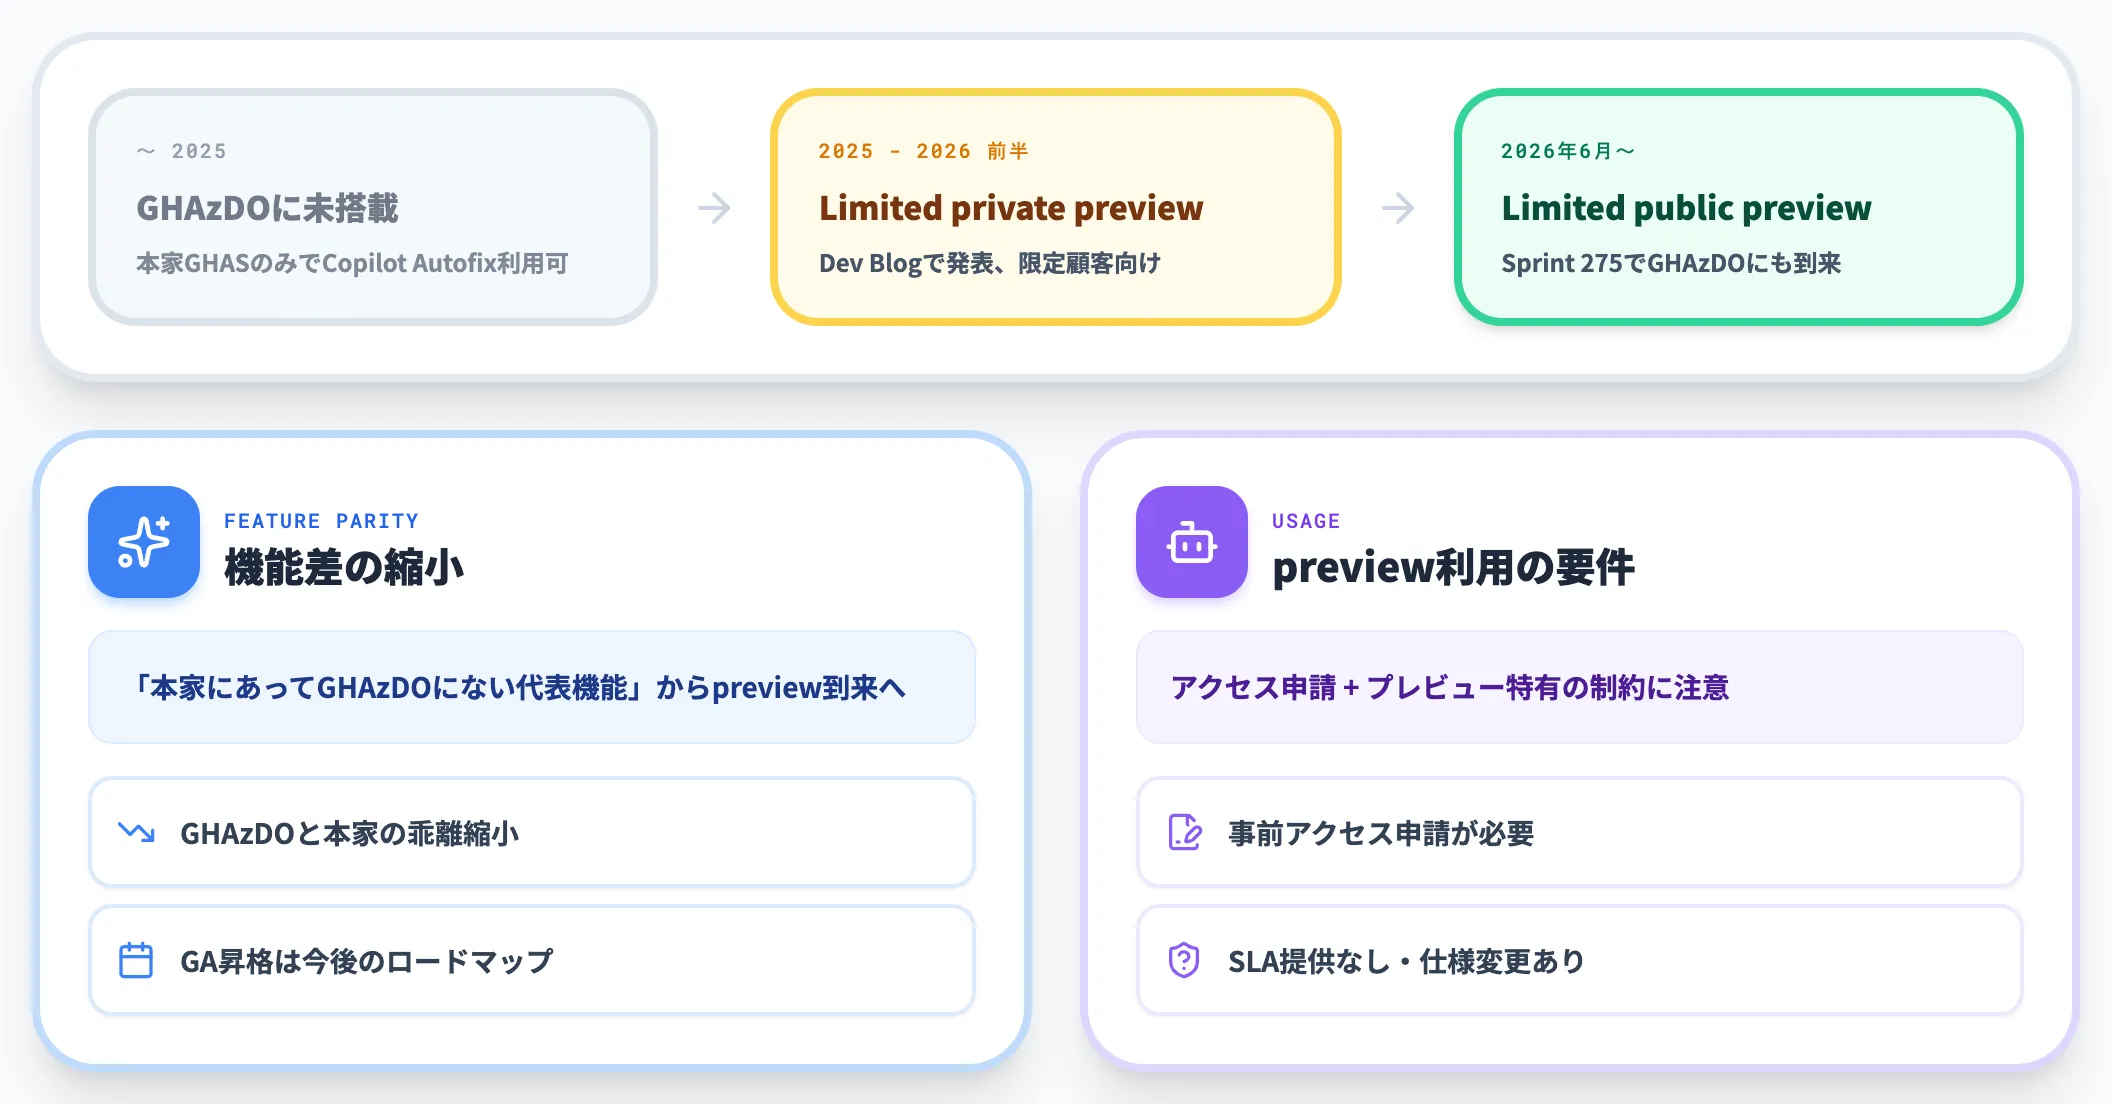
Task: Click the arrow after GHAzDOに未搭載 card
Action: [714, 208]
